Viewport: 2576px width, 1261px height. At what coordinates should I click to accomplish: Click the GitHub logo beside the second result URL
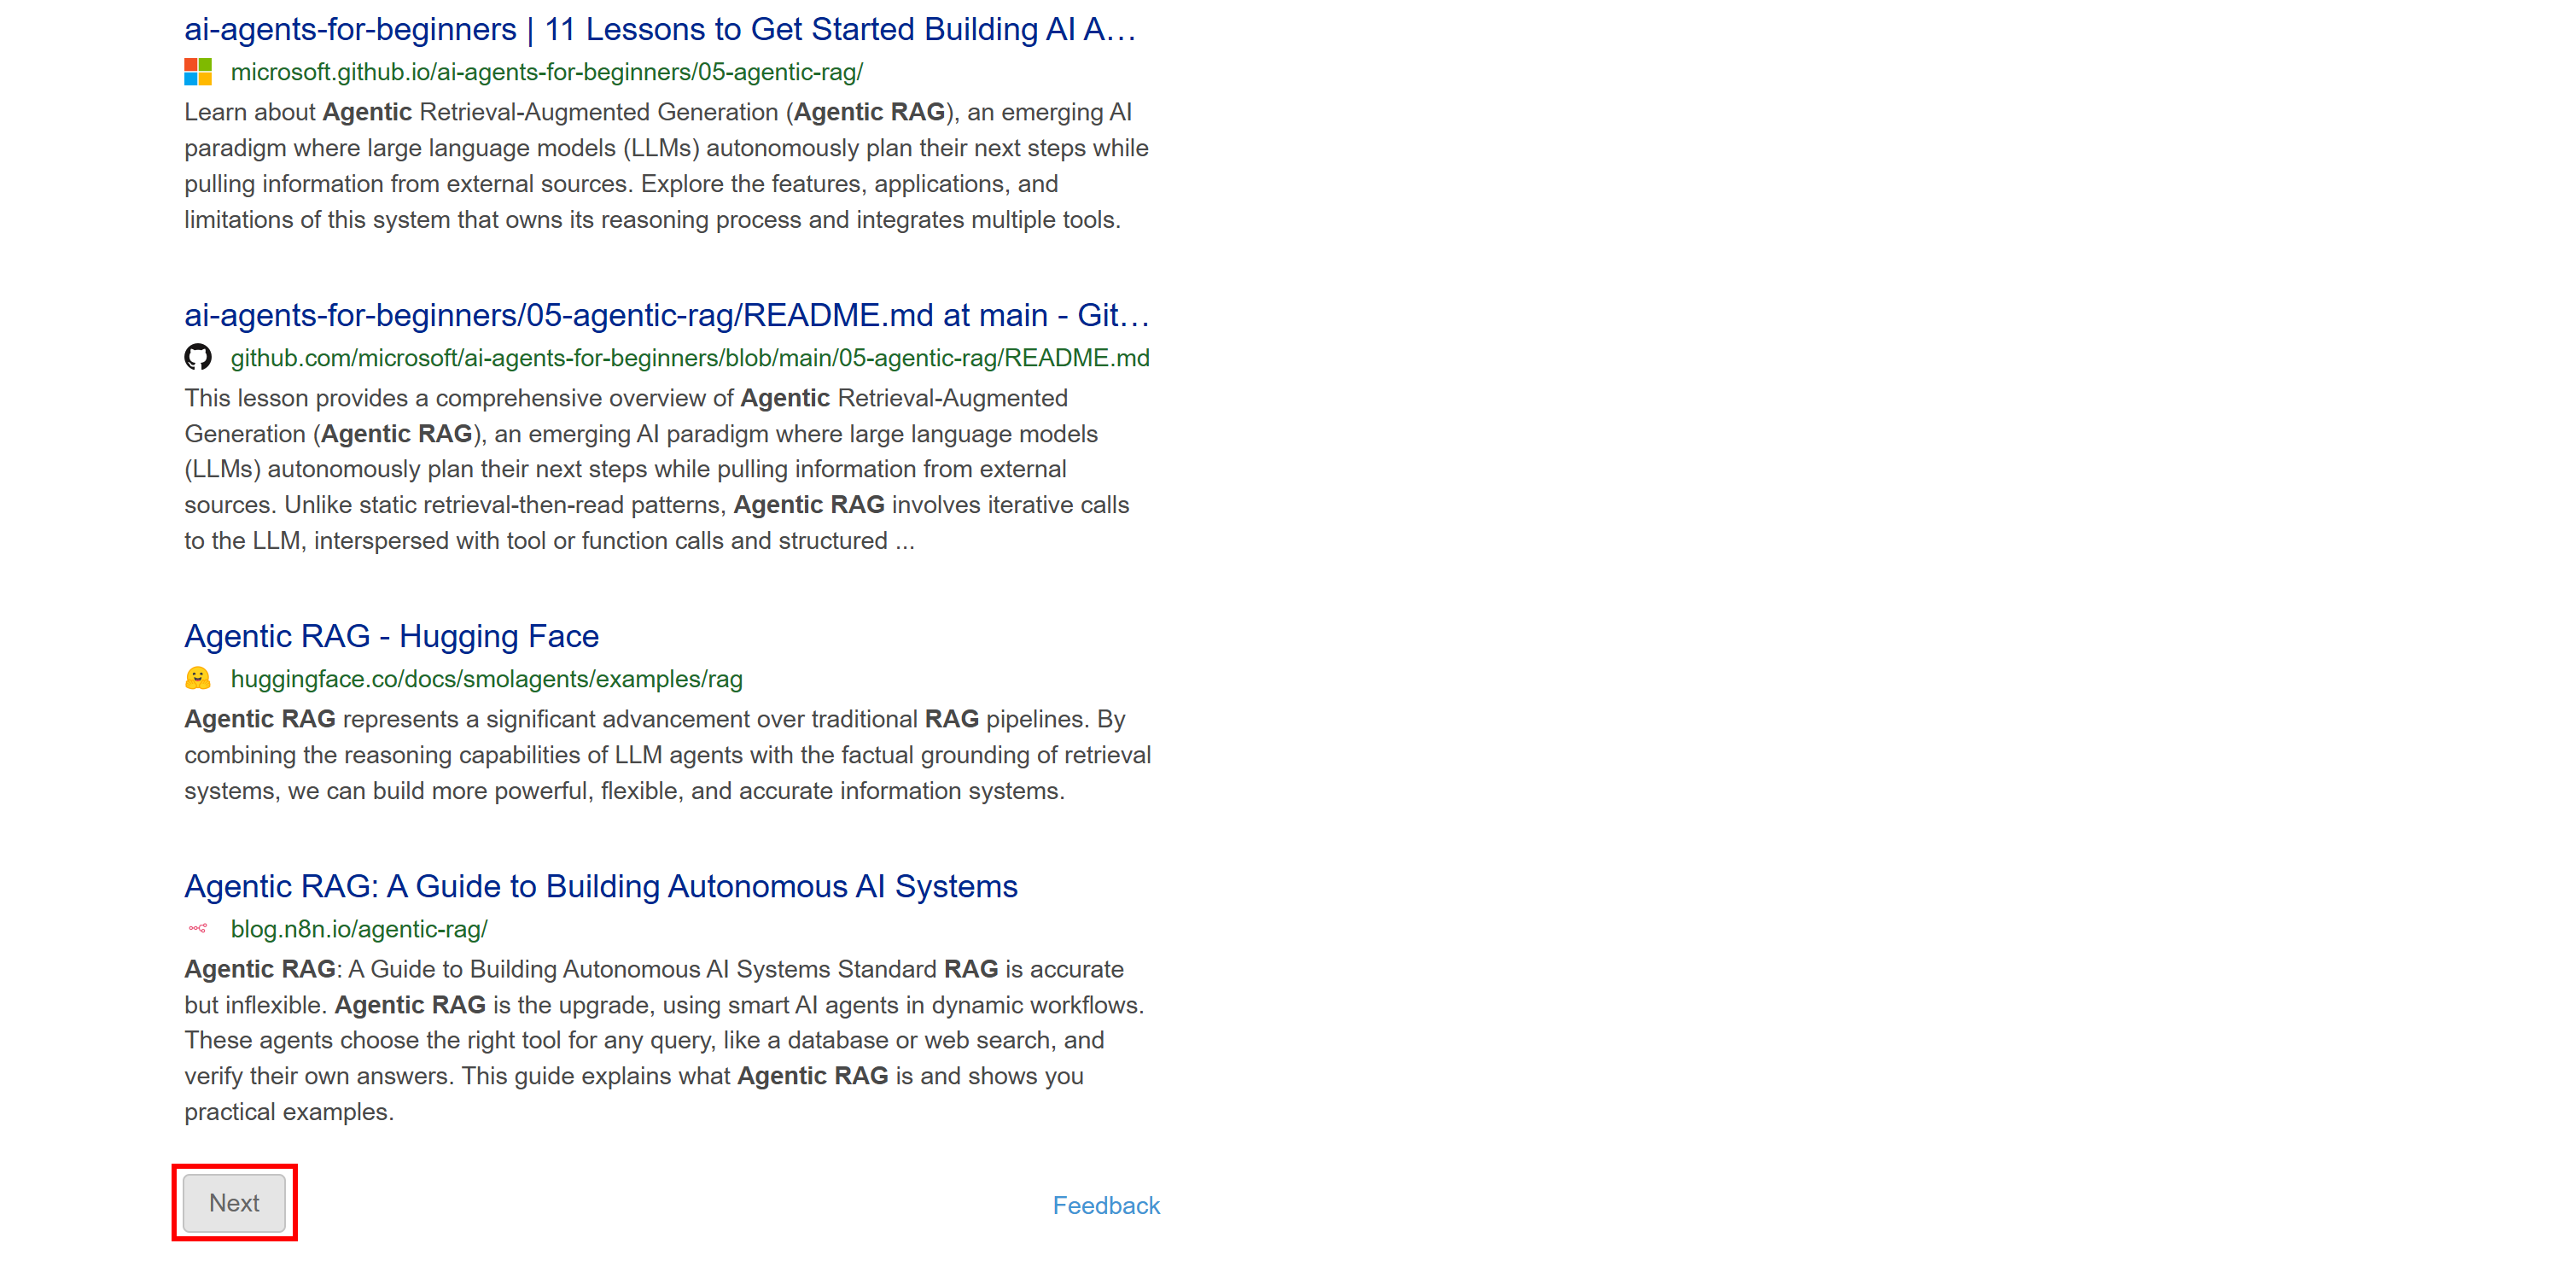[198, 357]
